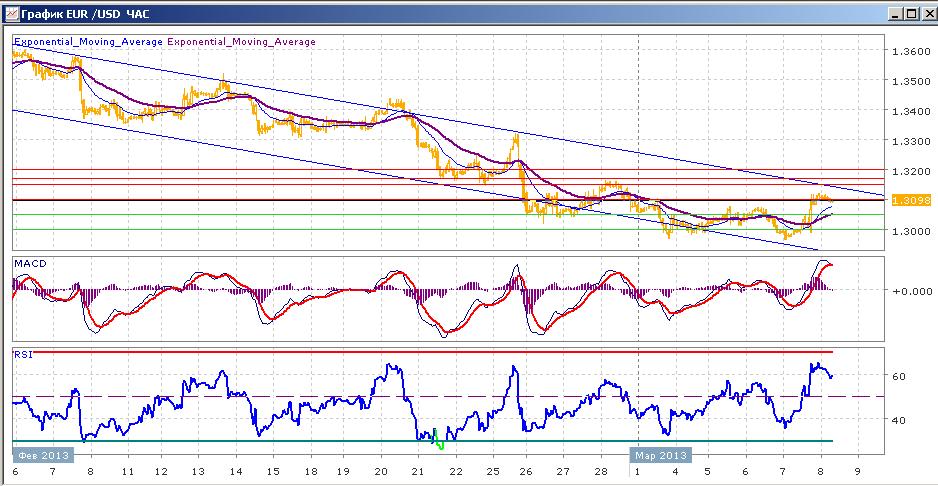Image resolution: width=938 pixels, height=486 pixels.
Task: Click date 18 on the time axis
Action: [309, 471]
